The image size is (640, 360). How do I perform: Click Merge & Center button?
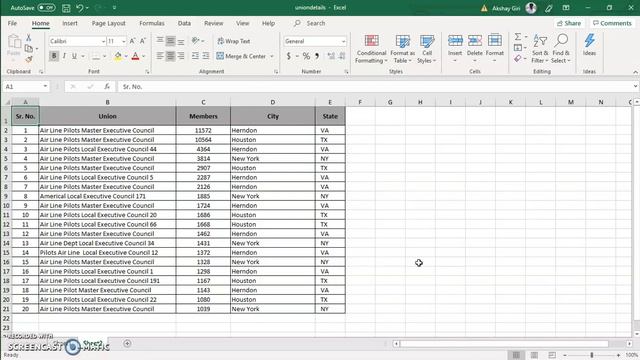click(x=241, y=56)
